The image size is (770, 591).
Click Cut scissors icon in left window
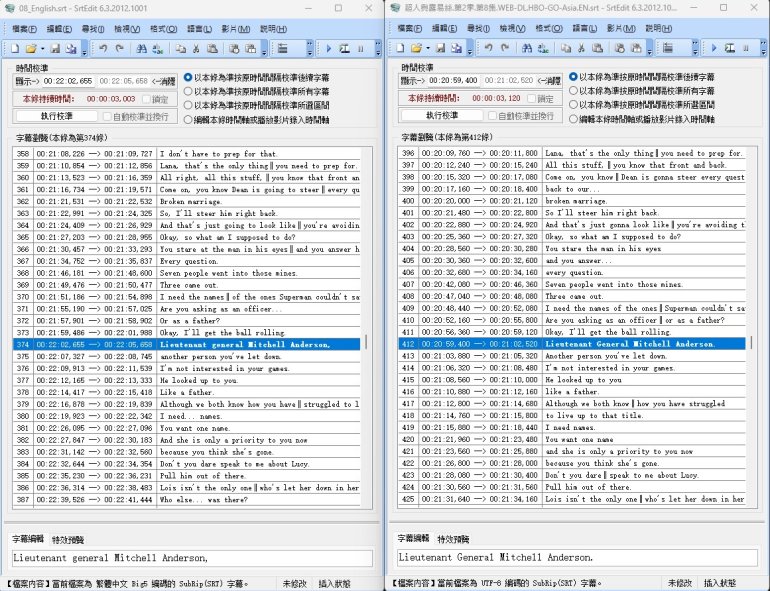point(196,49)
